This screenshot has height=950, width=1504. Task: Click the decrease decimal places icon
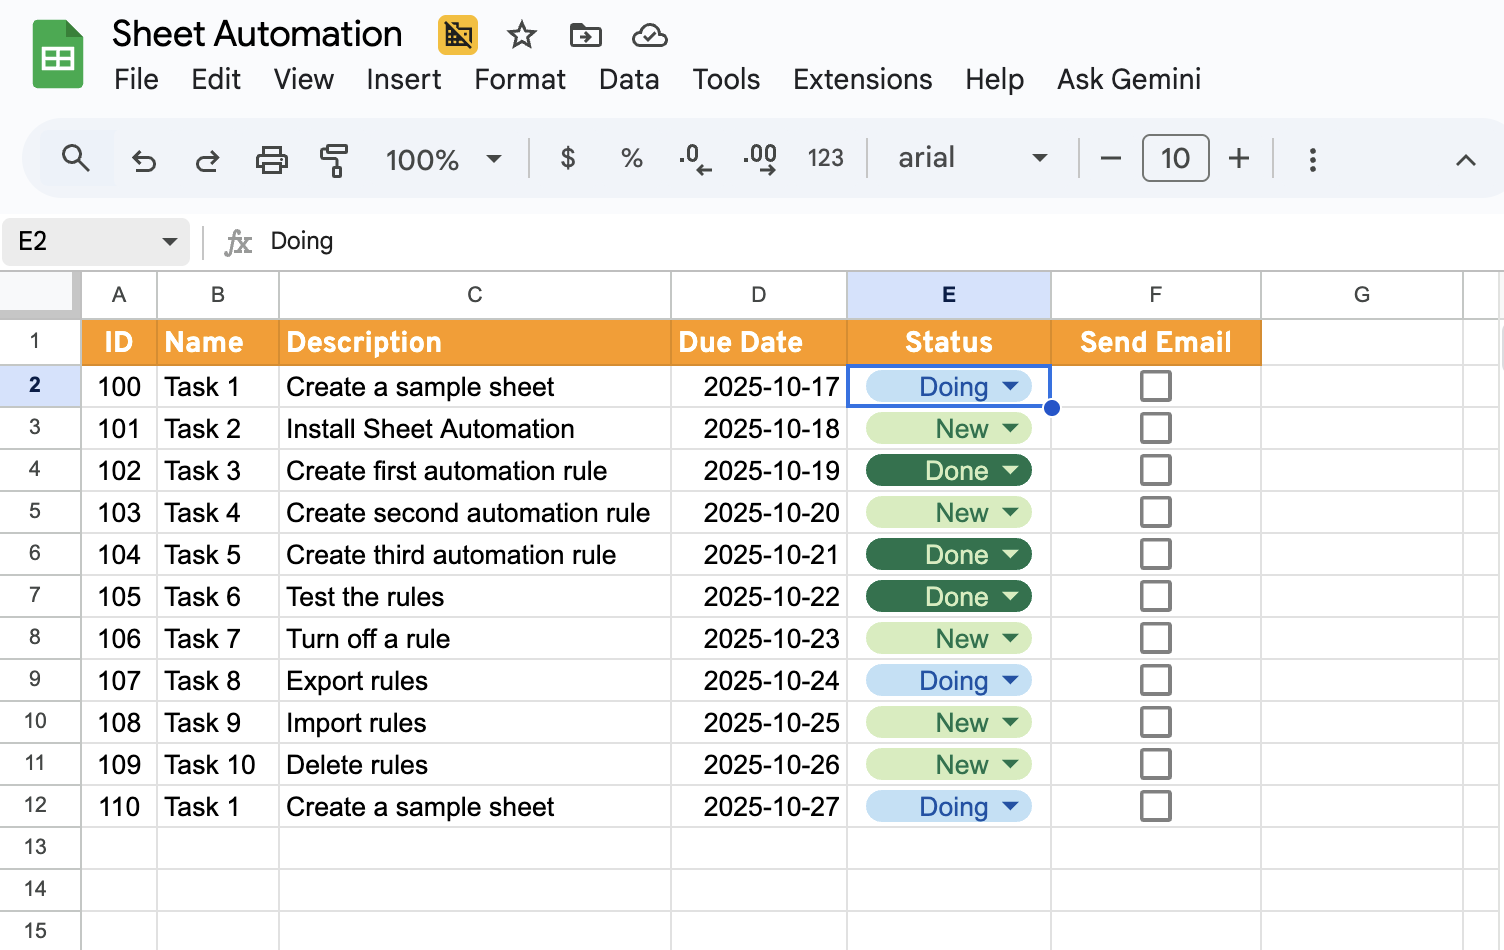(695, 159)
